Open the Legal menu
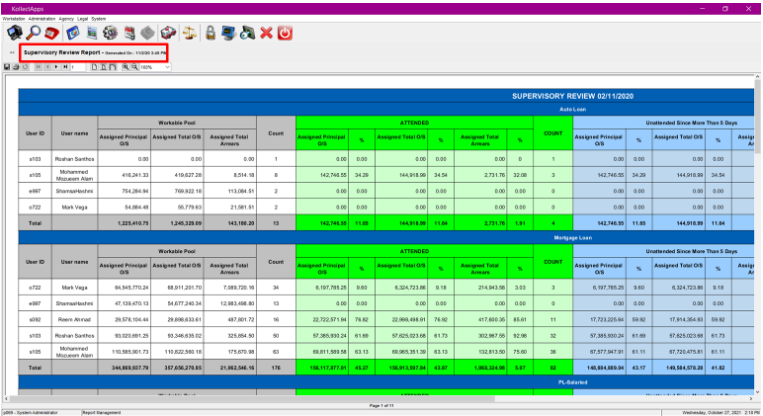Image resolution: width=763 pixels, height=416 pixels. click(x=83, y=18)
